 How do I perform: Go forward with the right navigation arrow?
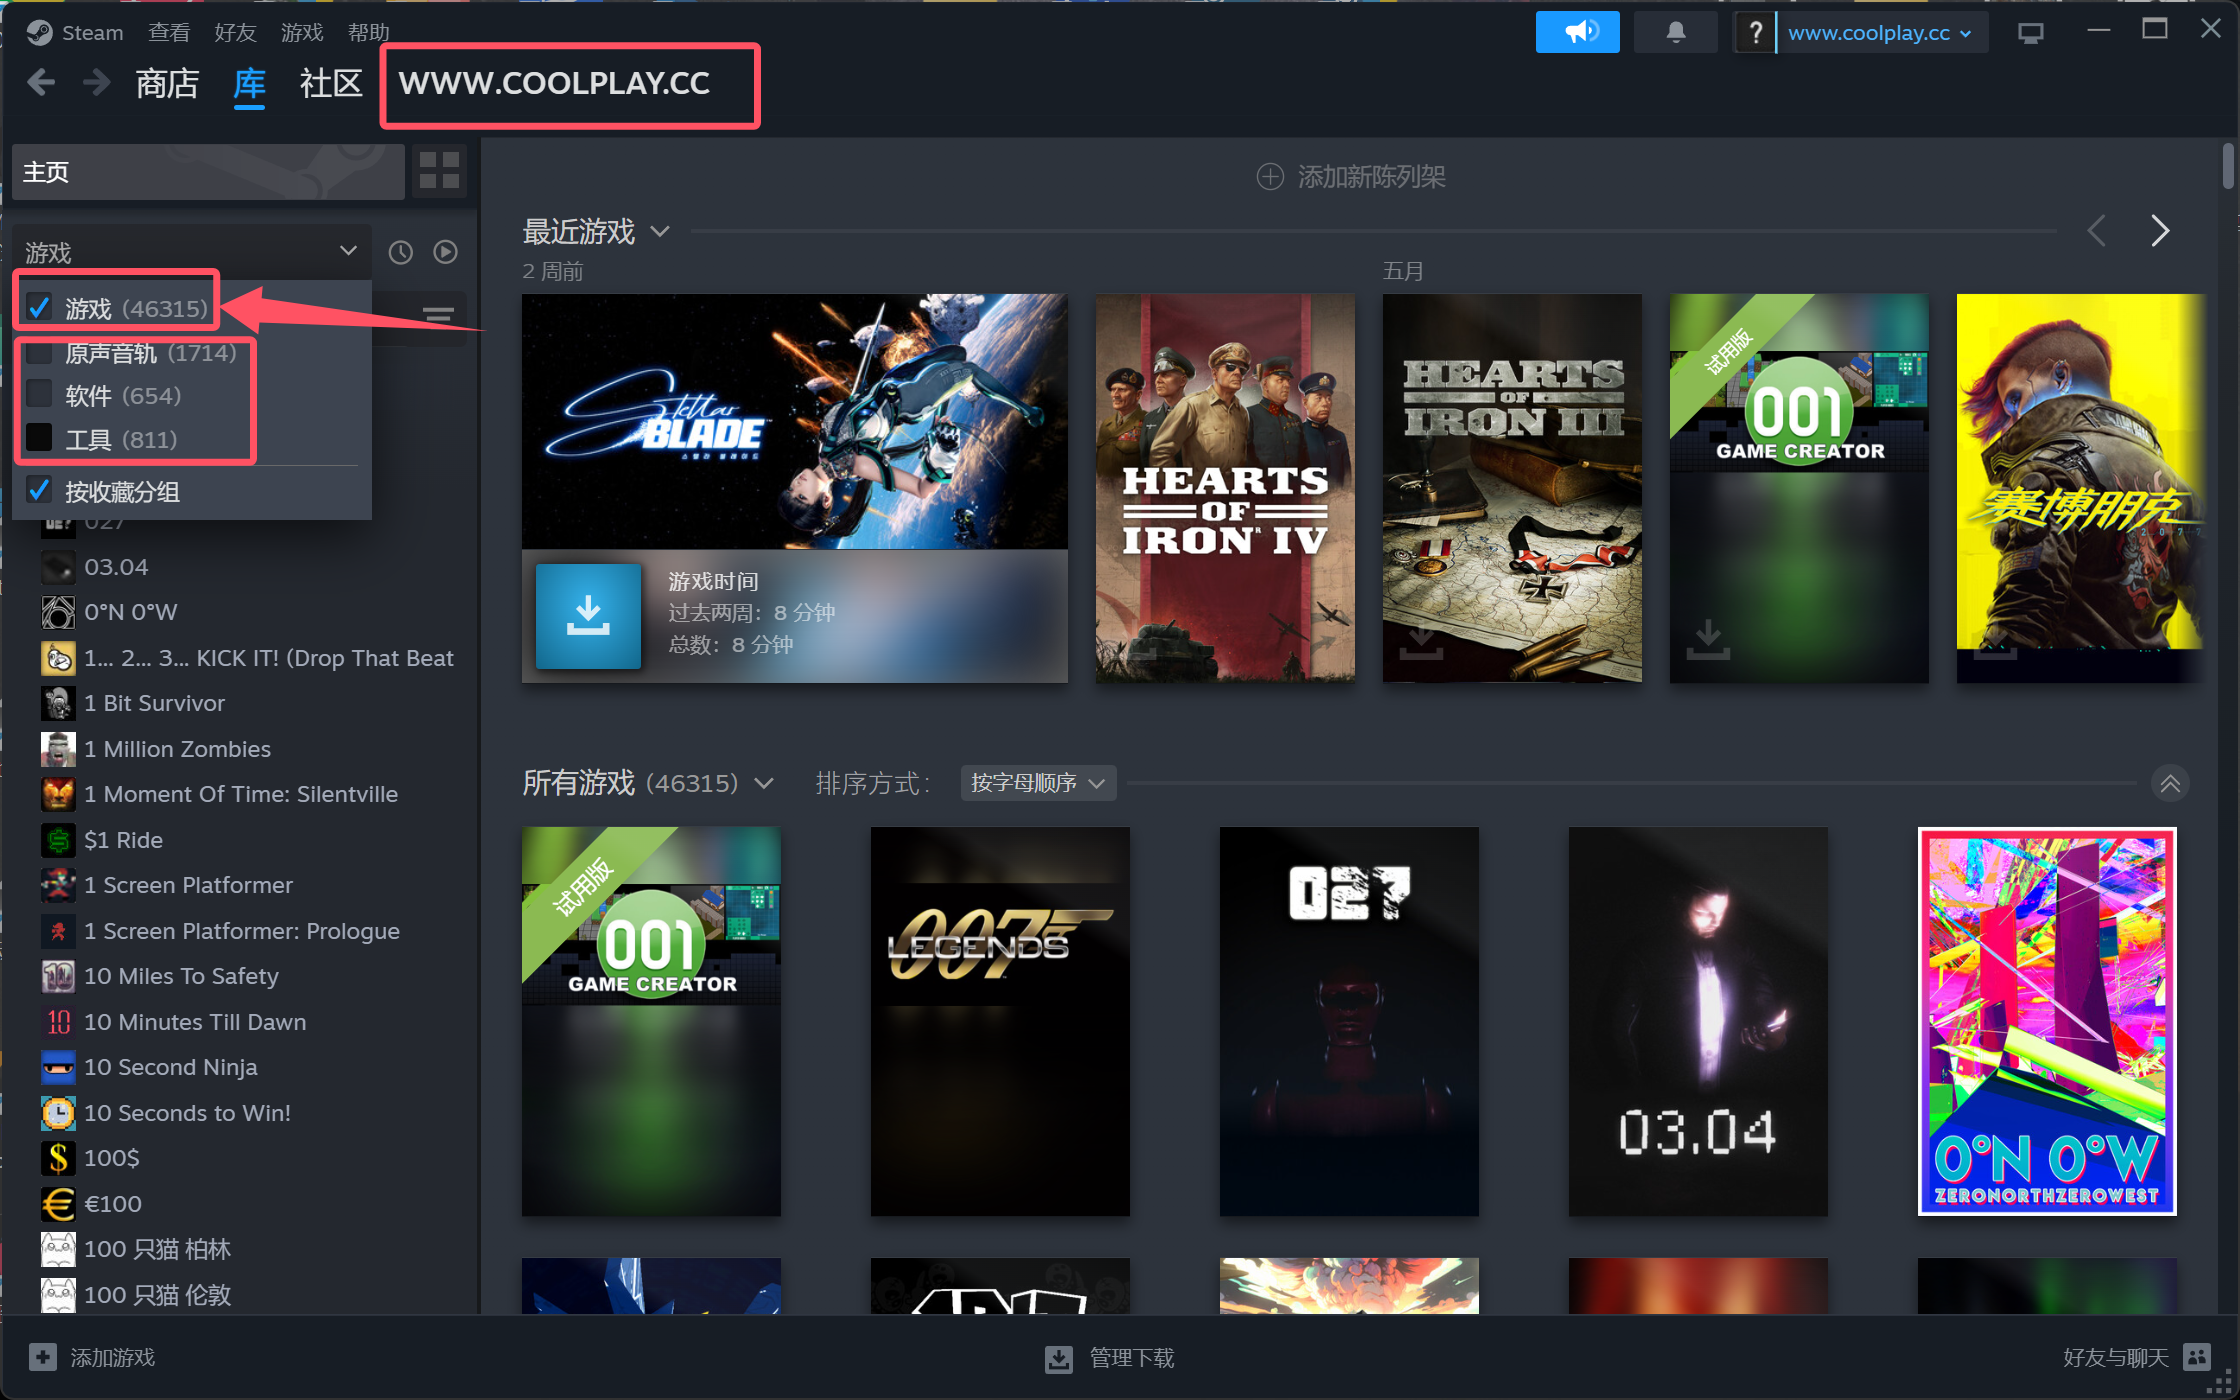(97, 82)
